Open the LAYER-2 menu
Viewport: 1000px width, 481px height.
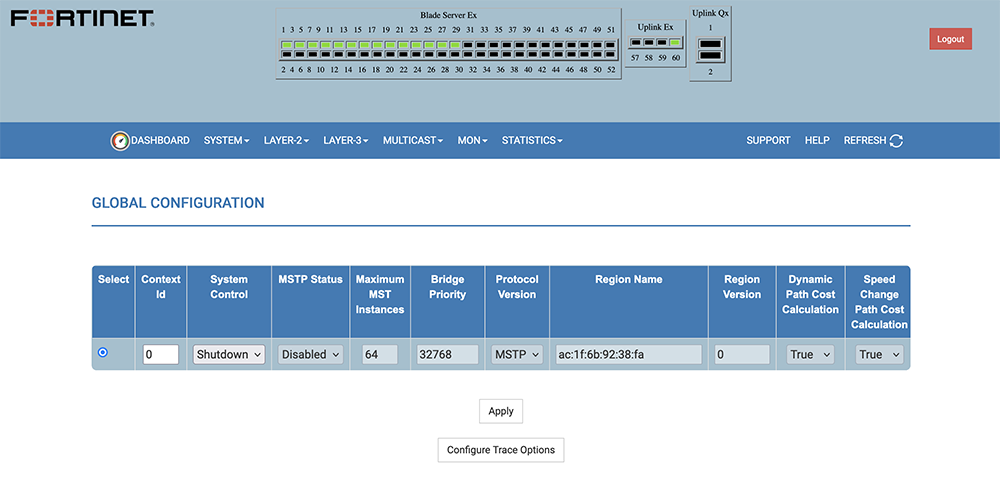point(286,141)
